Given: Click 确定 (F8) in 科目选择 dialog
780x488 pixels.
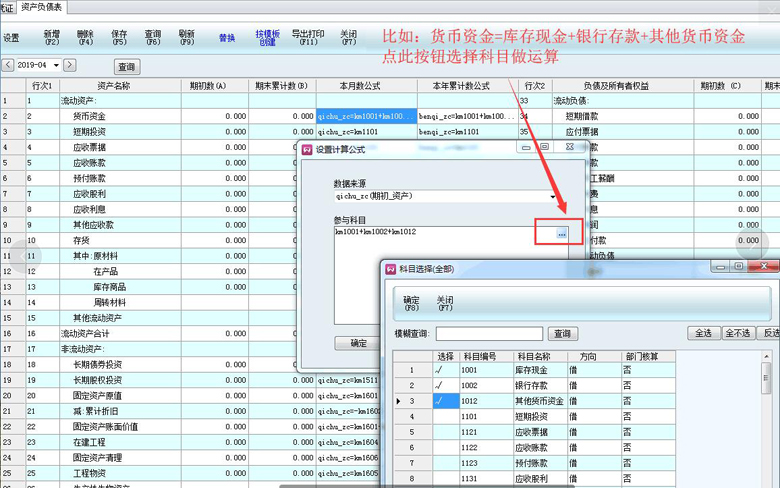Looking at the screenshot, I should pyautogui.click(x=411, y=304).
